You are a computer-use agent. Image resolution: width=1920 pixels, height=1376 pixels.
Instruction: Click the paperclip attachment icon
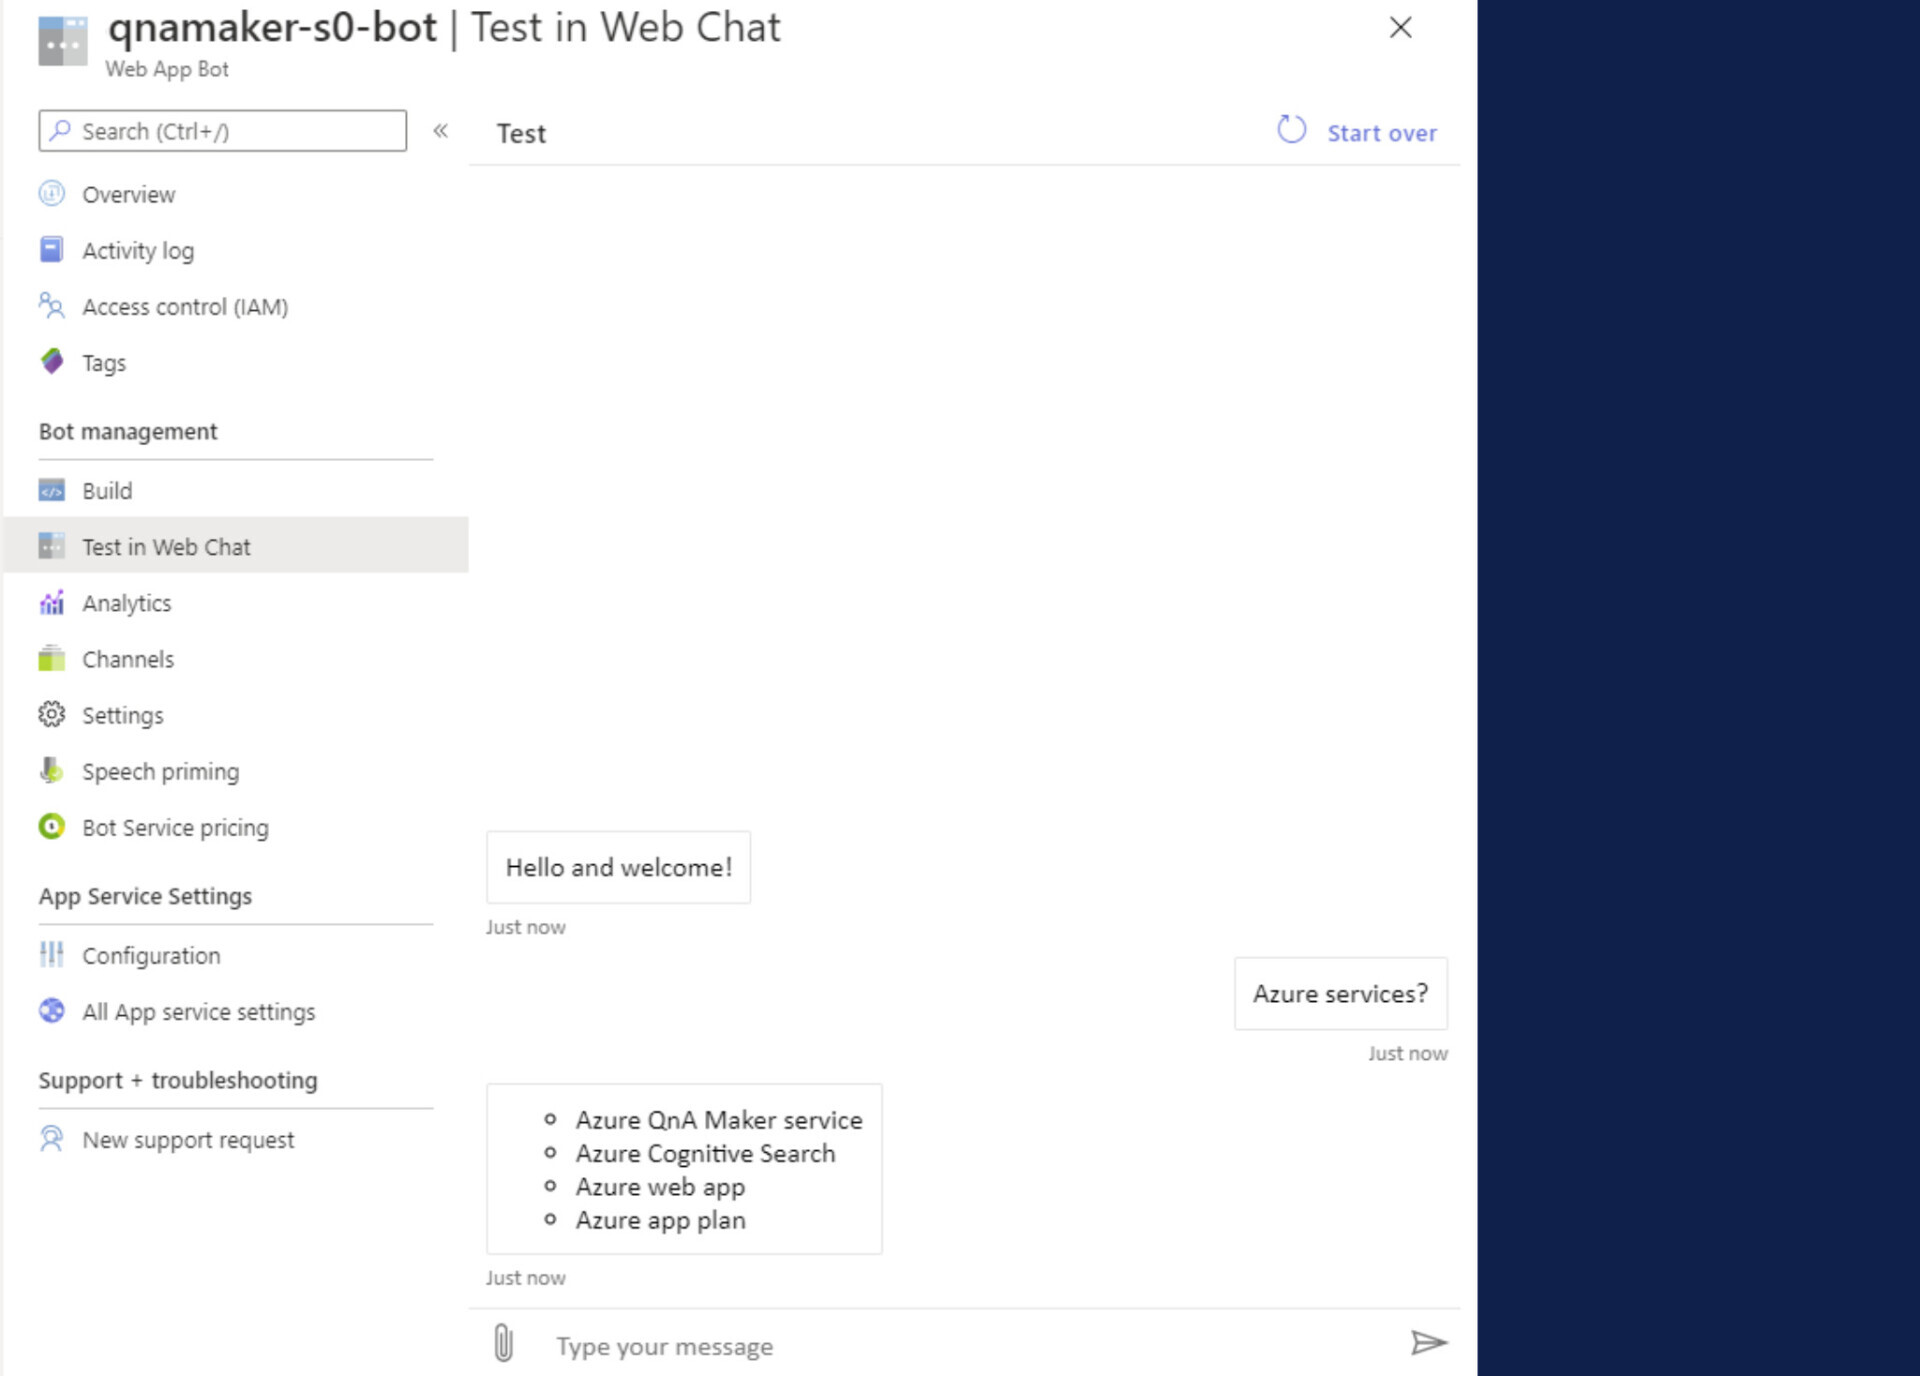(504, 1343)
